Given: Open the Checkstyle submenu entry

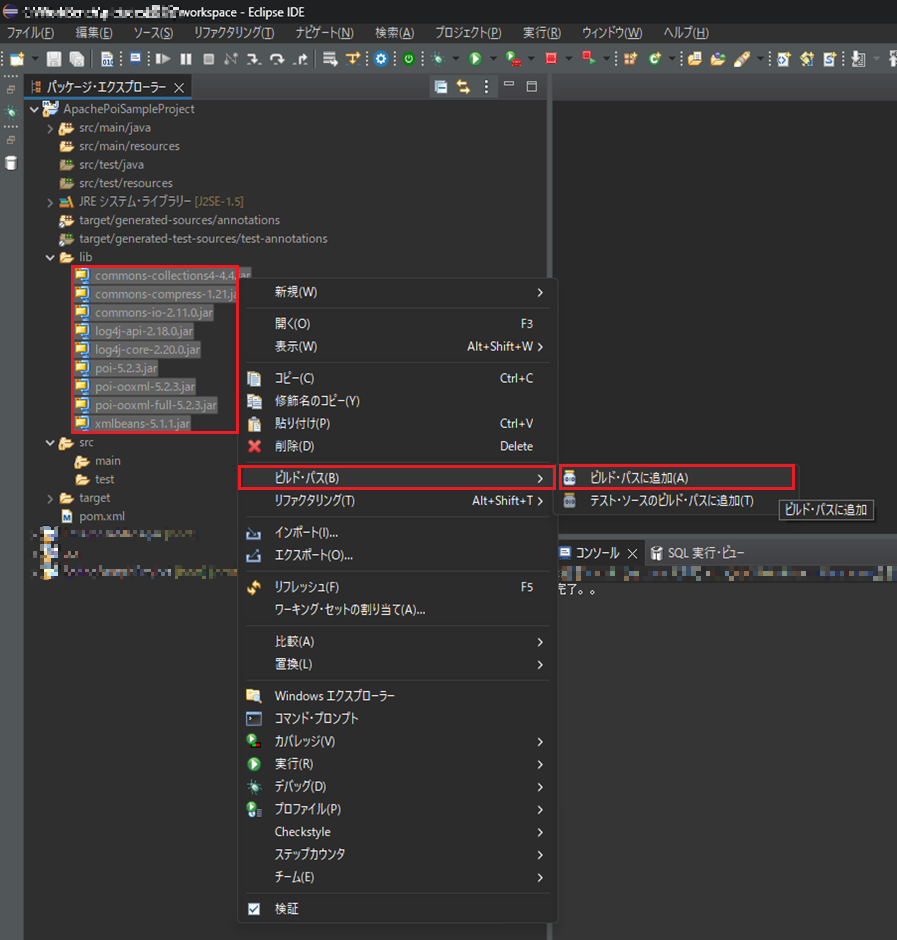Looking at the screenshot, I should 396,832.
